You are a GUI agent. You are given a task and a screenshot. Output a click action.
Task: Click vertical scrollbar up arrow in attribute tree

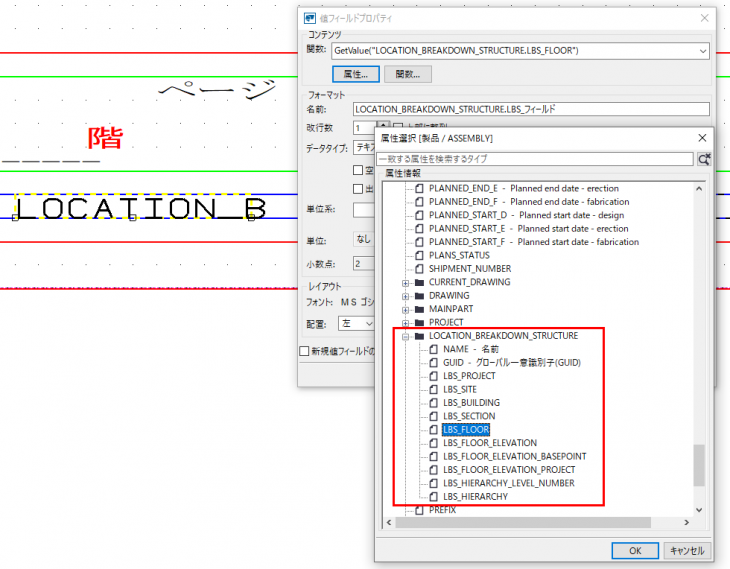pyautogui.click(x=699, y=189)
